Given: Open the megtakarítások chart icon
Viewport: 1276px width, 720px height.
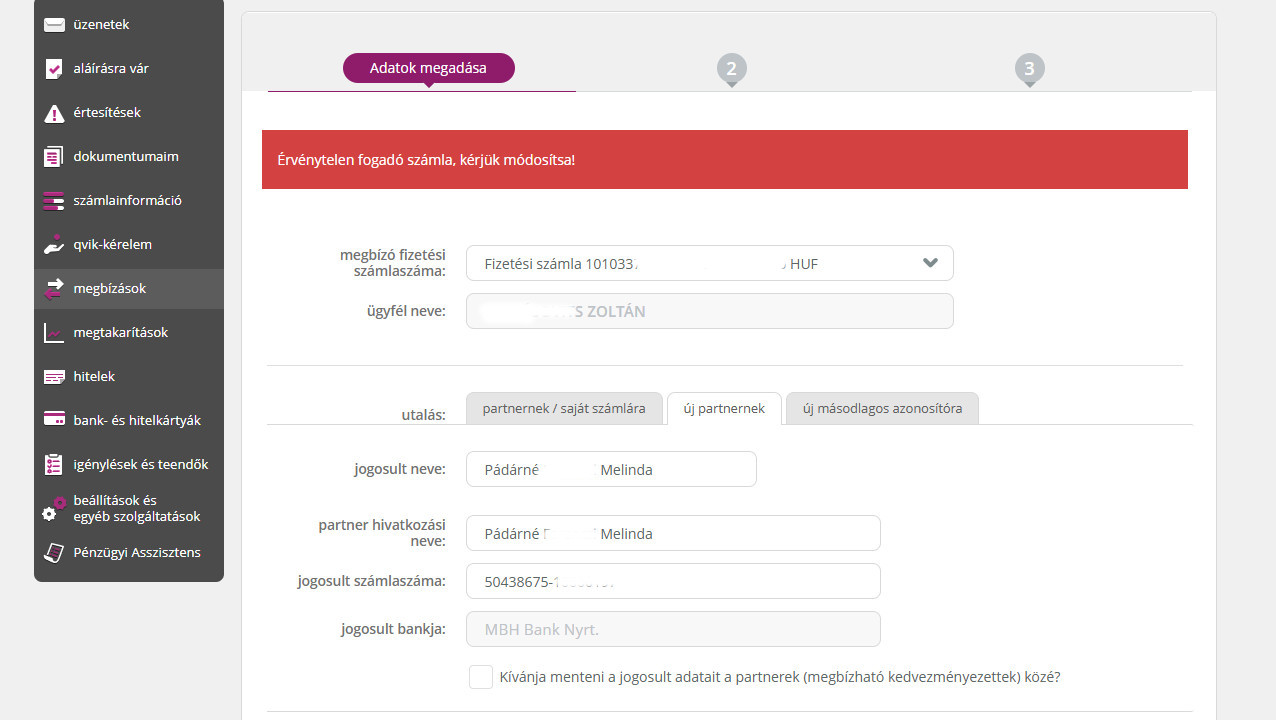Looking at the screenshot, I should pos(54,333).
